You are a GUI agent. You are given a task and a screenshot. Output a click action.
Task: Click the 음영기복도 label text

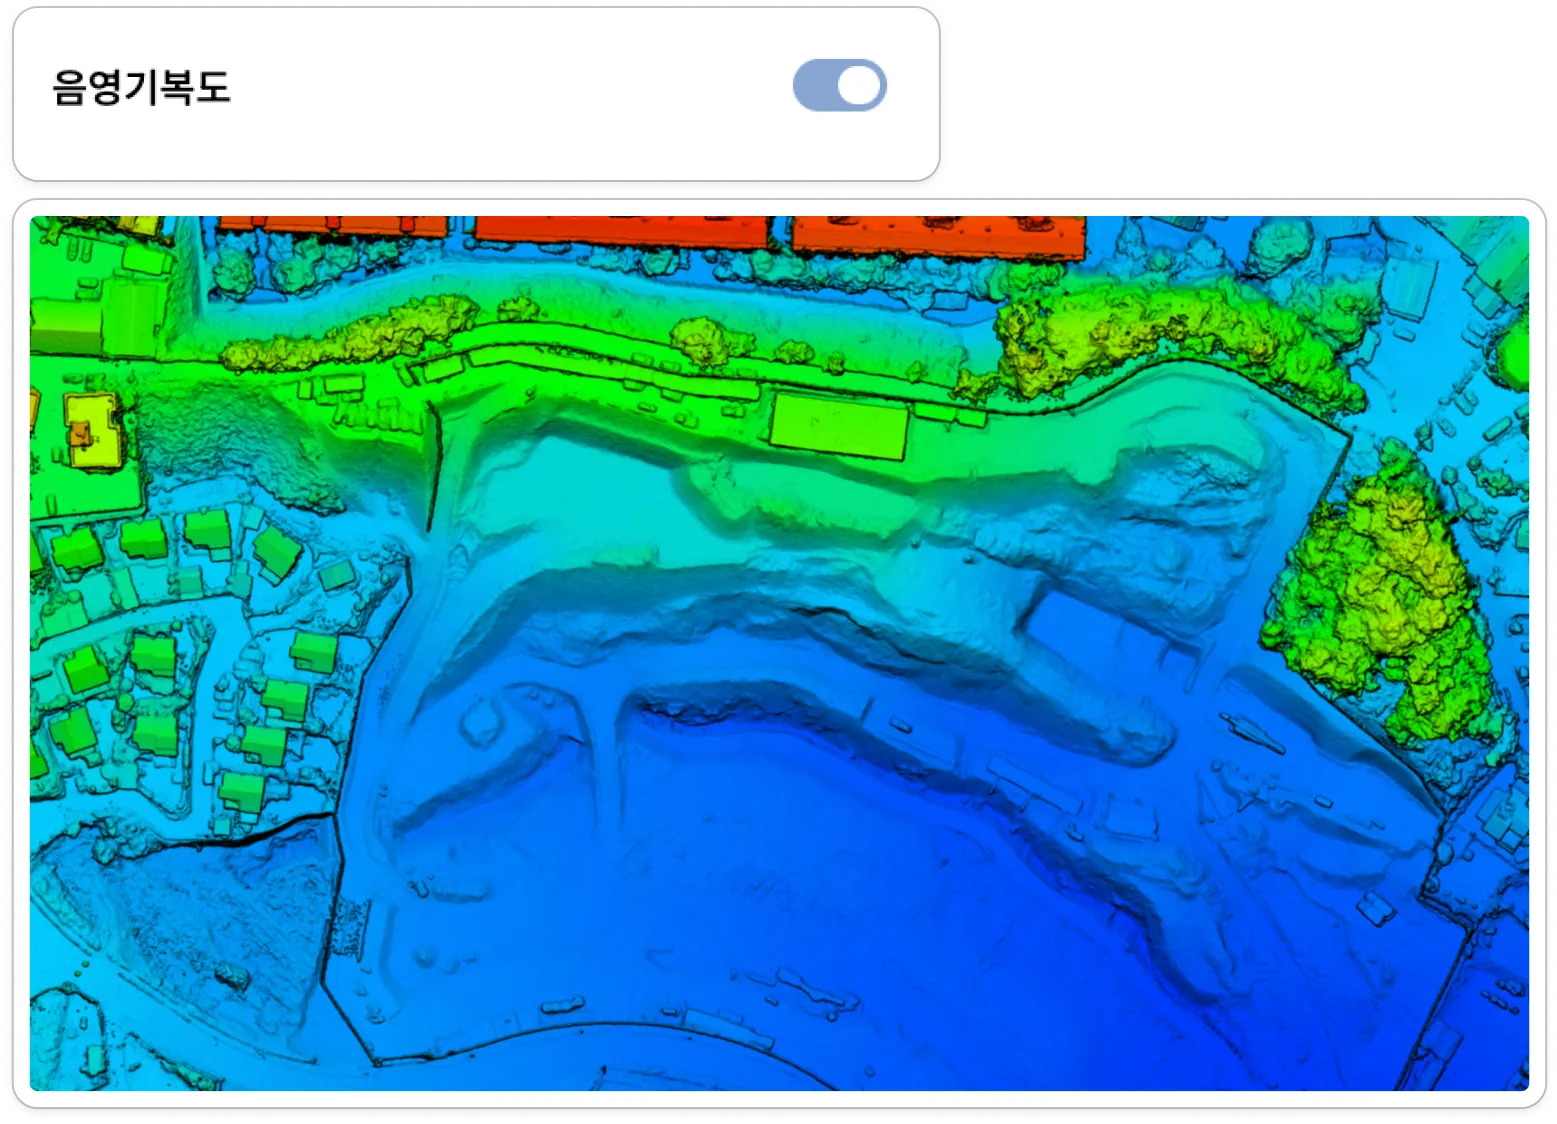click(141, 87)
